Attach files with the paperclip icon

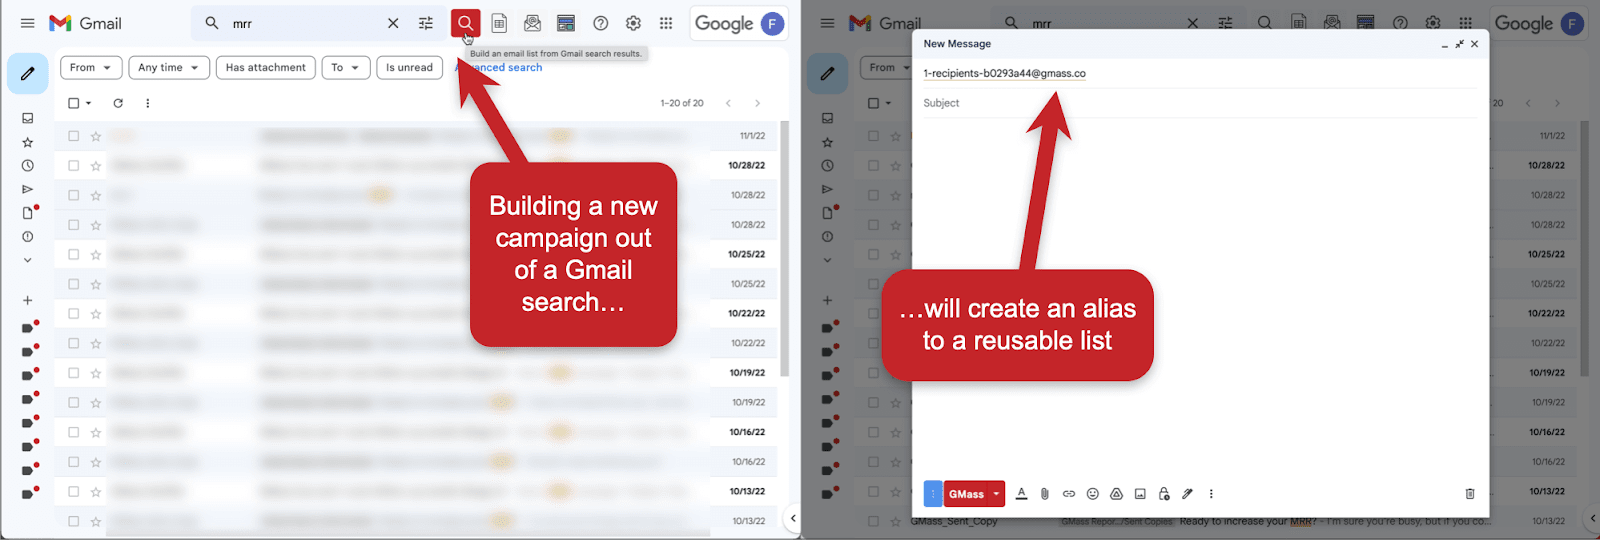[1045, 494]
